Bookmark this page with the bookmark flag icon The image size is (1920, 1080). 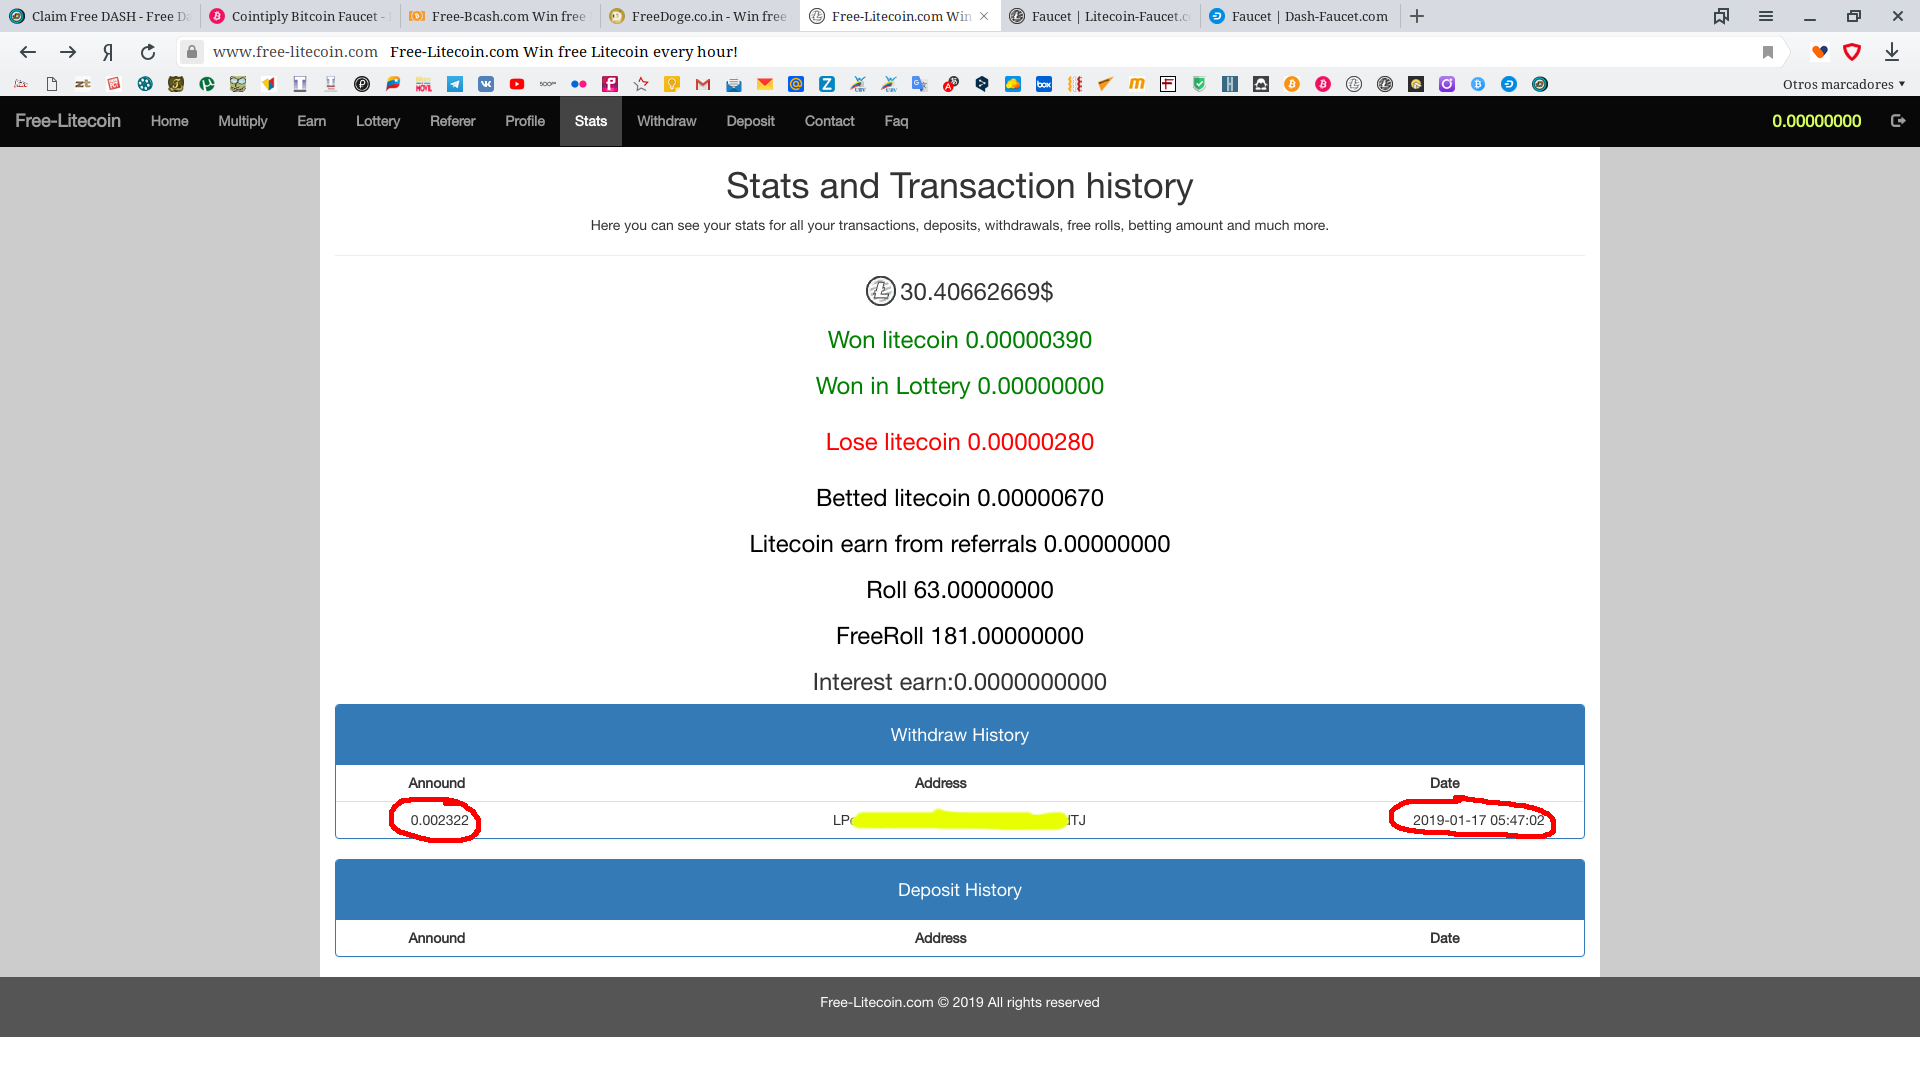pos(1767,52)
